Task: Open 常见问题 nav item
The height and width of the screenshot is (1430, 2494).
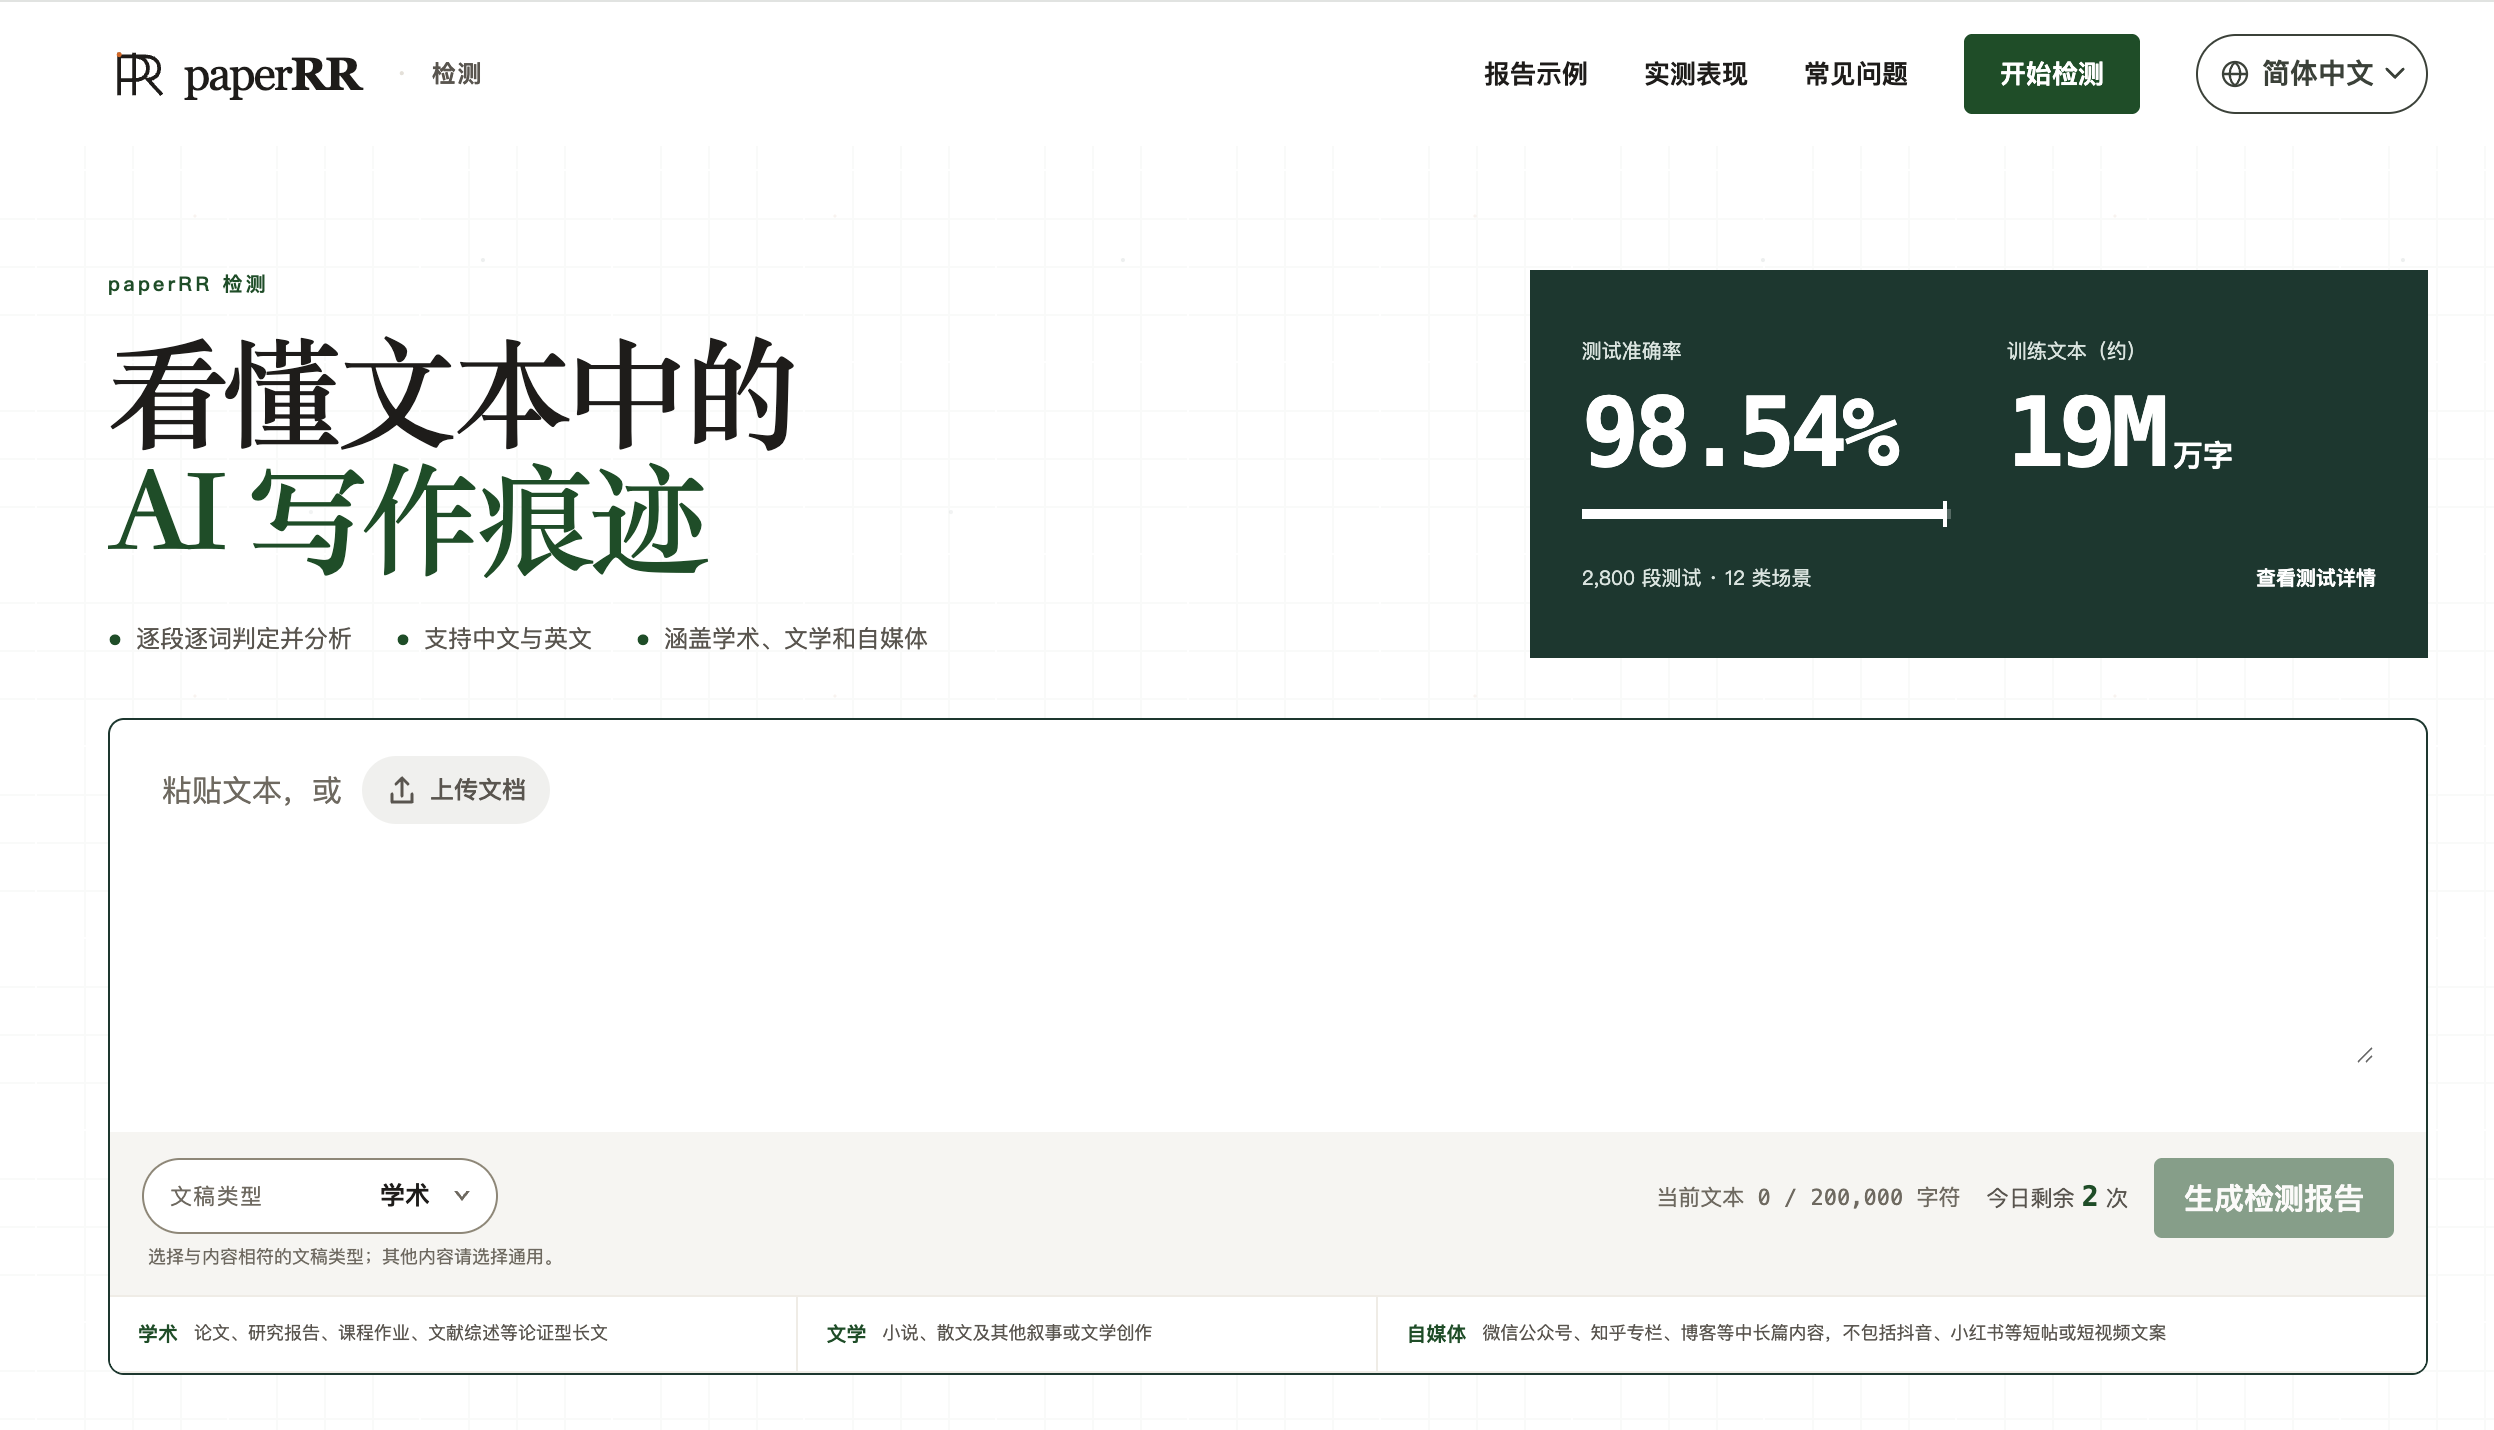Action: click(1856, 74)
